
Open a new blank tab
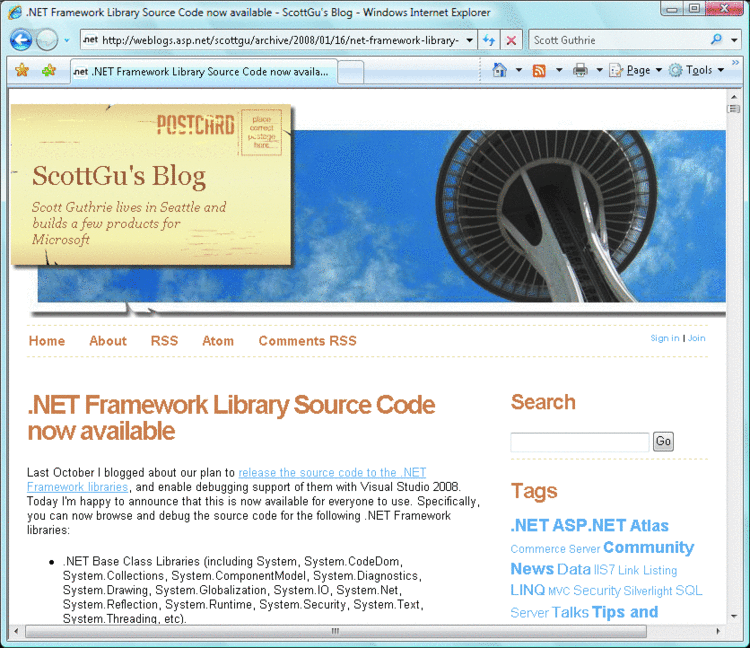point(351,72)
